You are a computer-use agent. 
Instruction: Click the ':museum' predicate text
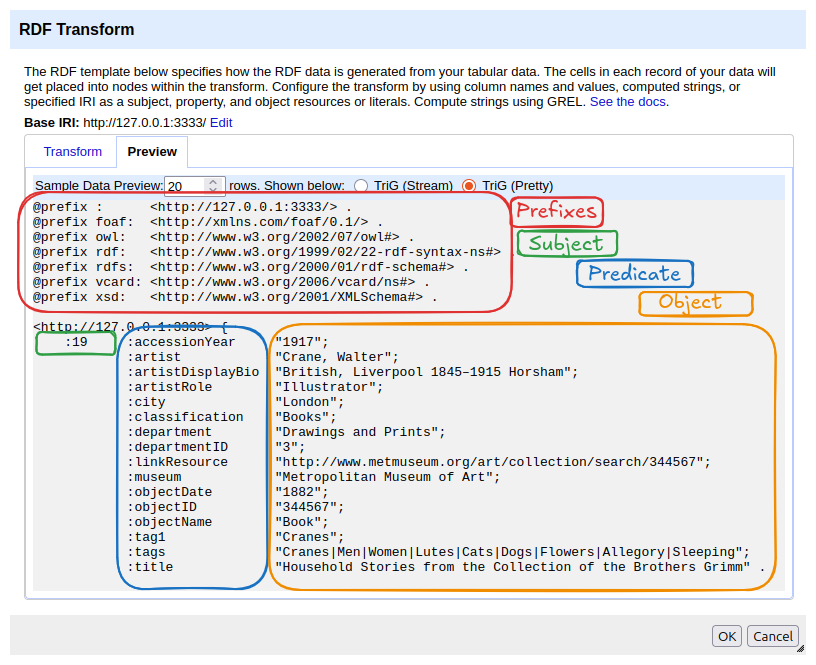(154, 477)
